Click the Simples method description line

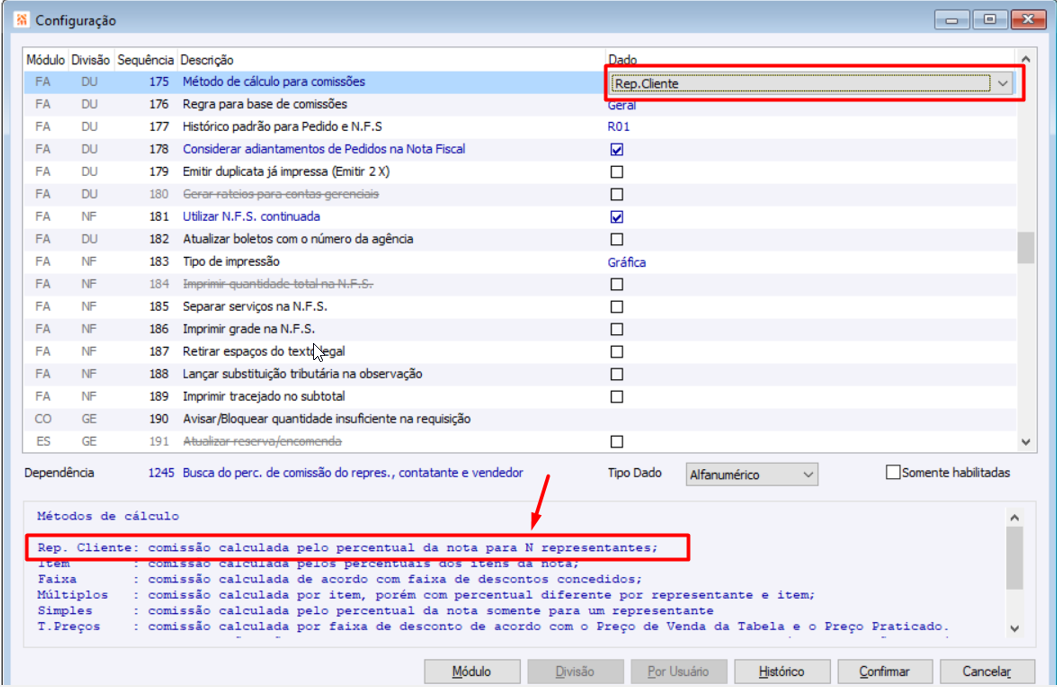pos(375,610)
